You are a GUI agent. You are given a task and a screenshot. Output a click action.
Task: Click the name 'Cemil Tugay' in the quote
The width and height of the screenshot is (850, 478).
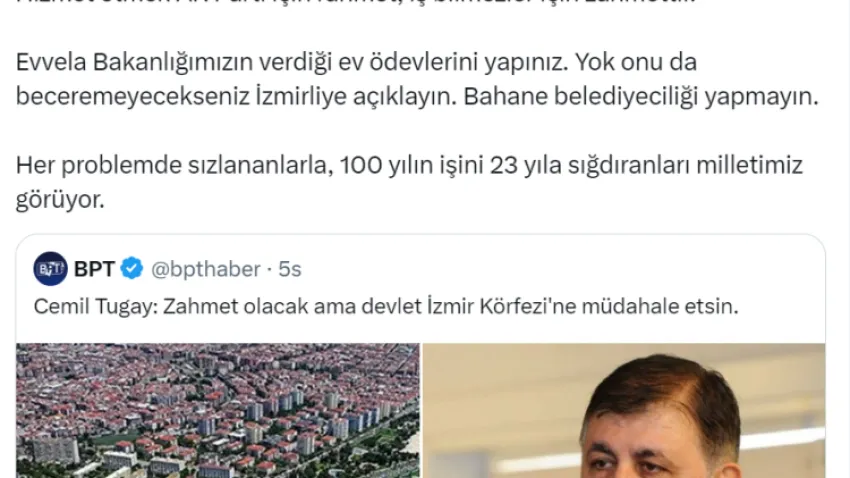pyautogui.click(x=95, y=307)
